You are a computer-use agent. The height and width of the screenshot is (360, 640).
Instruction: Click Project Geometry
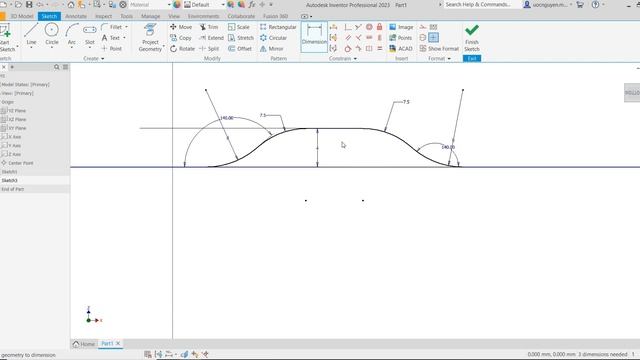[x=150, y=38]
